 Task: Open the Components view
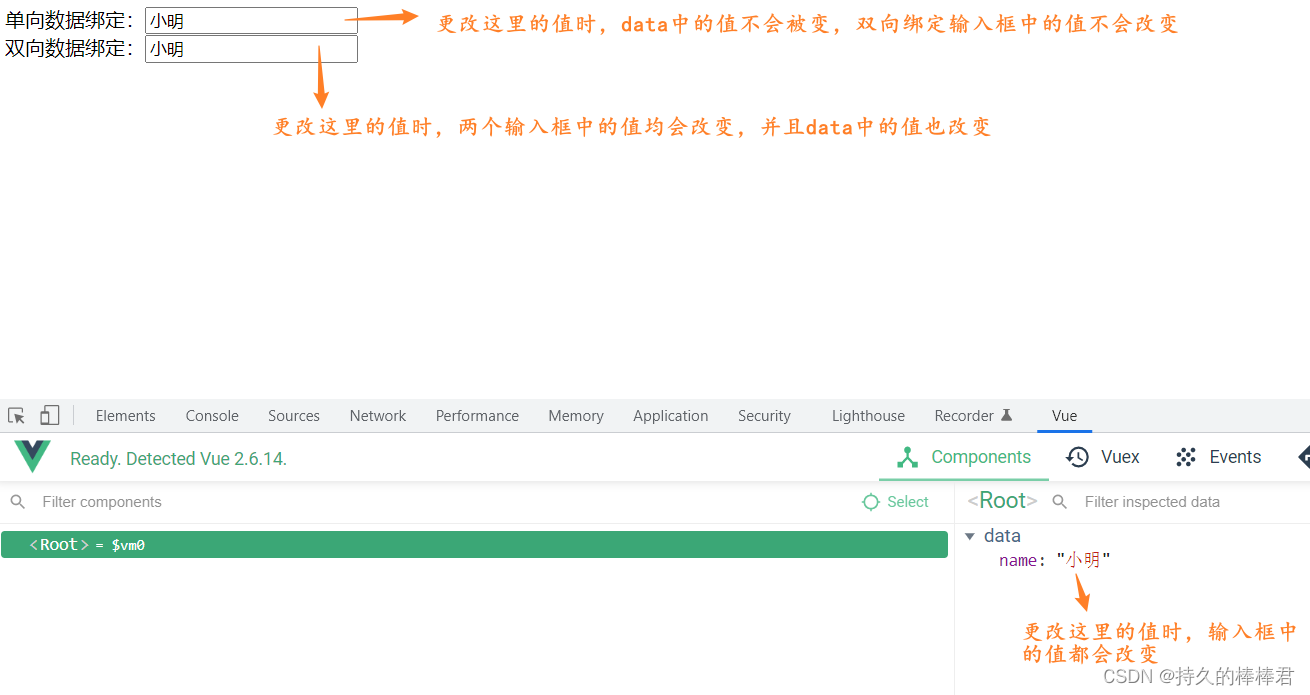[x=964, y=457]
